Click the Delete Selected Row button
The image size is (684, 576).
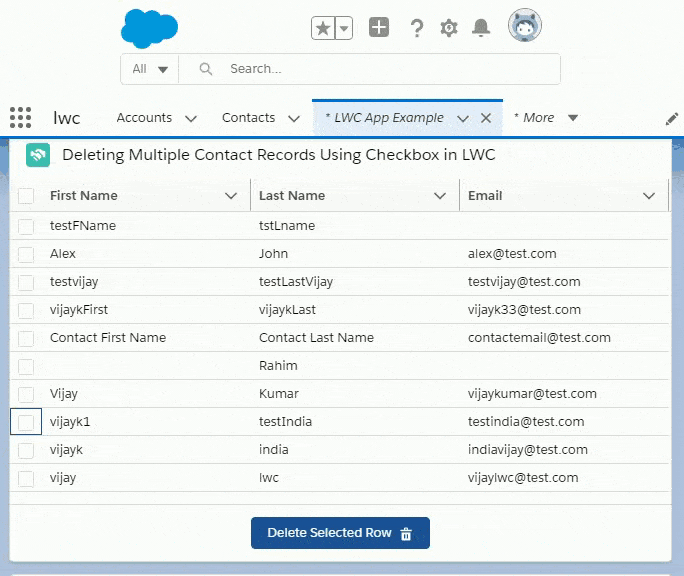(340, 533)
